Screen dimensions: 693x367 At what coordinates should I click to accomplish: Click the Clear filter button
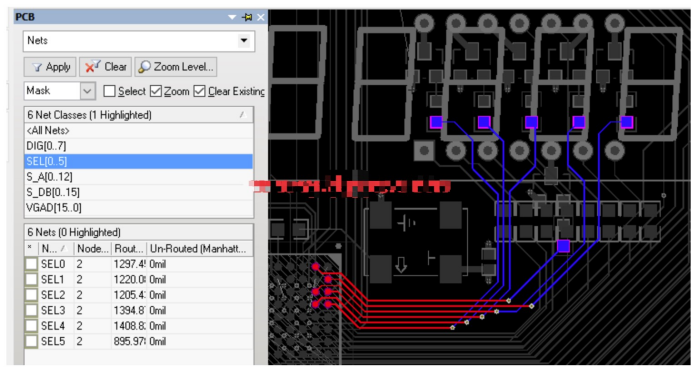105,67
